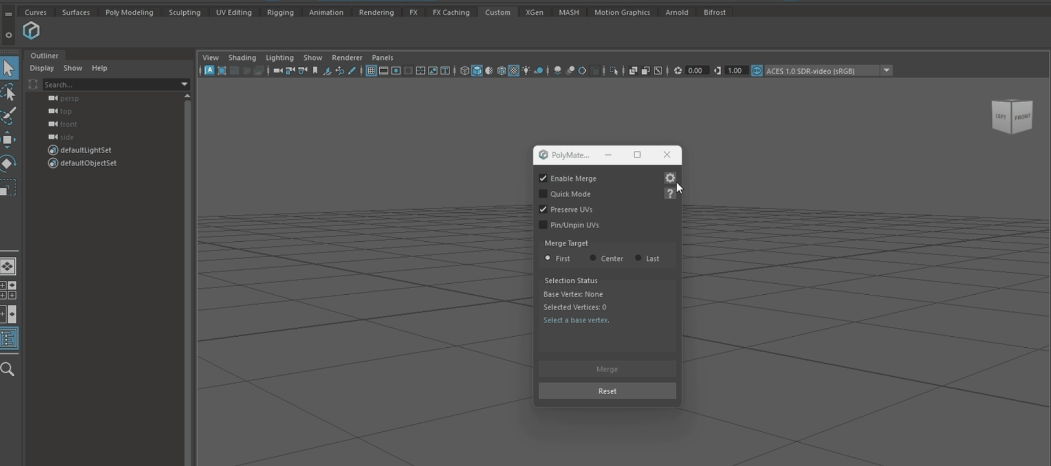
Task: Expand the Outliner search filter dropdown
Action: pyautogui.click(x=184, y=85)
